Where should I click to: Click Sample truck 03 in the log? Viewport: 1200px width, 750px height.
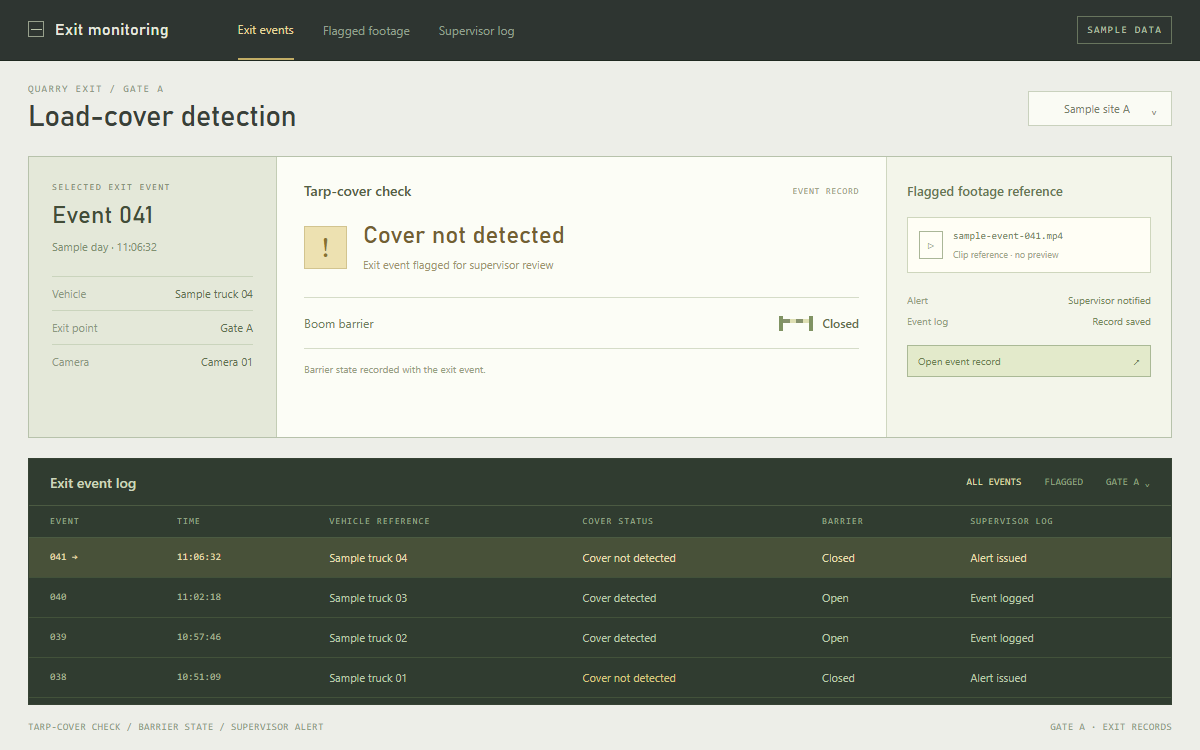[368, 598]
